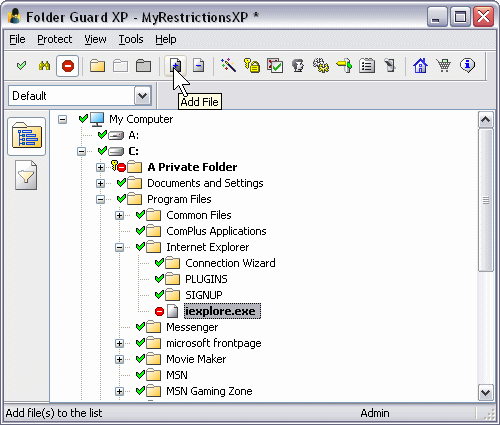Click the shopping cart icon
Screen dimensions: 500x425
click(444, 65)
